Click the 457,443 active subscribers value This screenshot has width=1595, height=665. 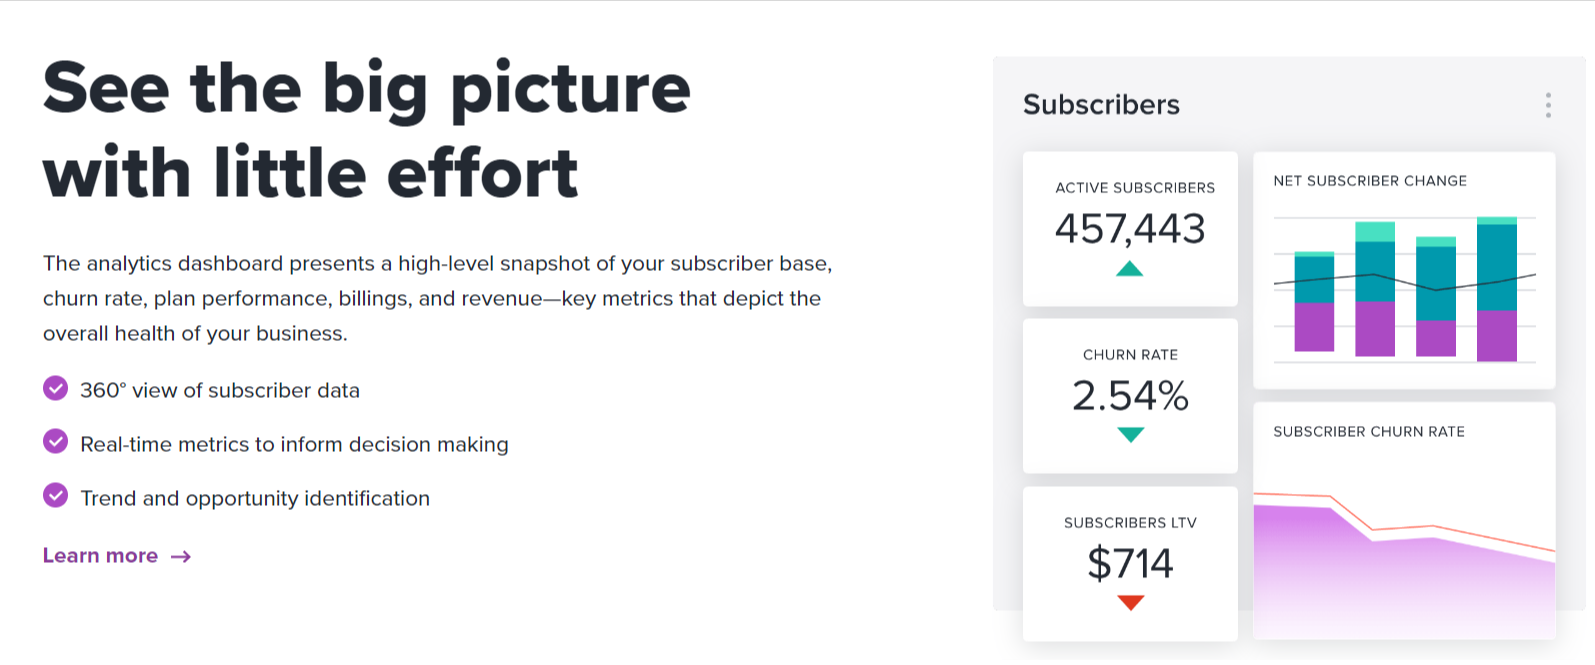tap(1130, 228)
